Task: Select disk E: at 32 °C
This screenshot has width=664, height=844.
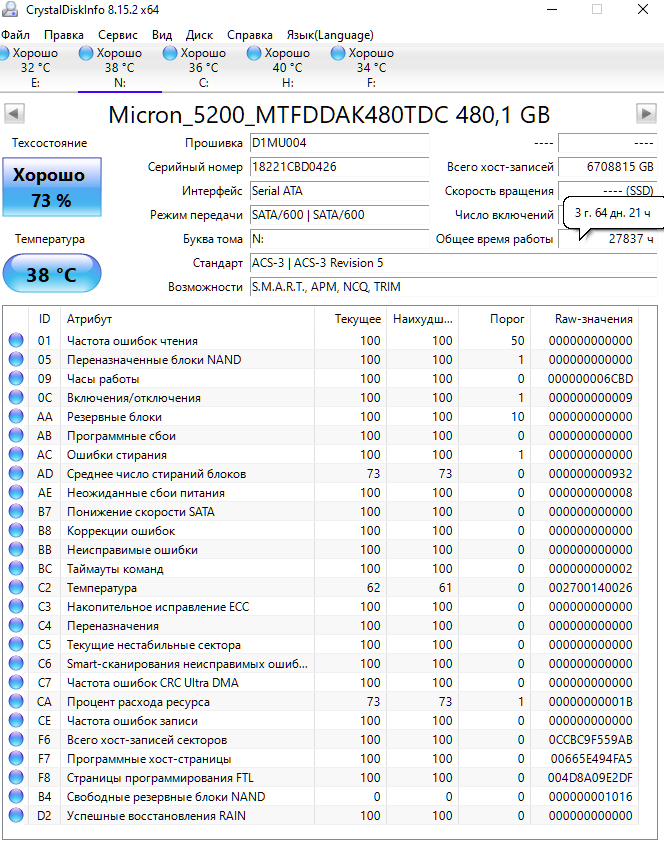Action: click(x=35, y=68)
